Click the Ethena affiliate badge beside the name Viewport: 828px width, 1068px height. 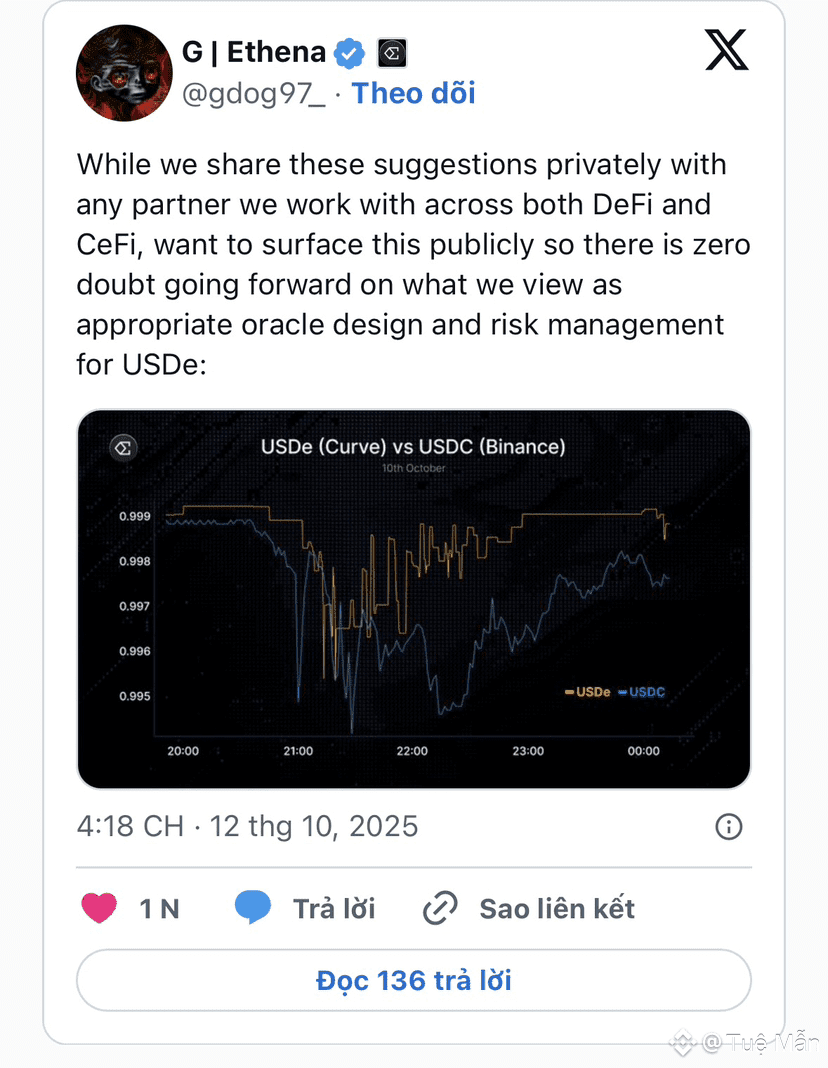click(391, 53)
